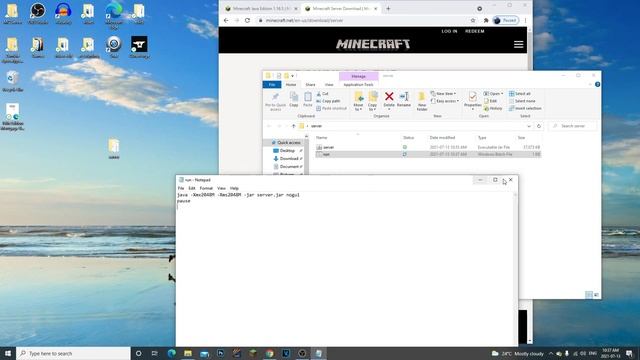Open Notepad View menu

(x=221, y=188)
